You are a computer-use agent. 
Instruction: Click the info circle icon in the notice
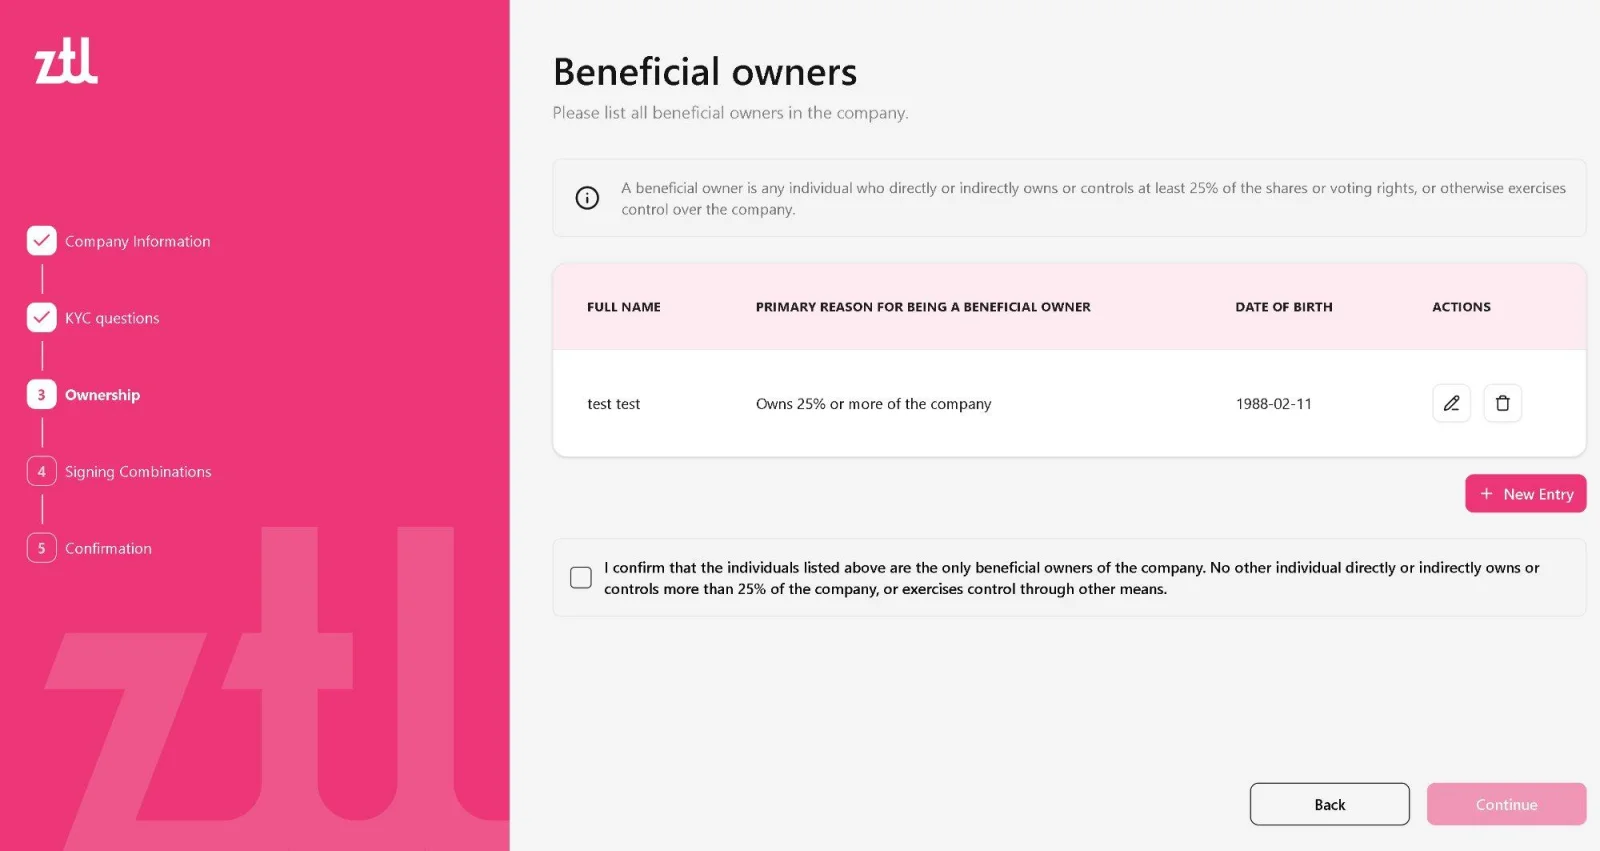(587, 198)
